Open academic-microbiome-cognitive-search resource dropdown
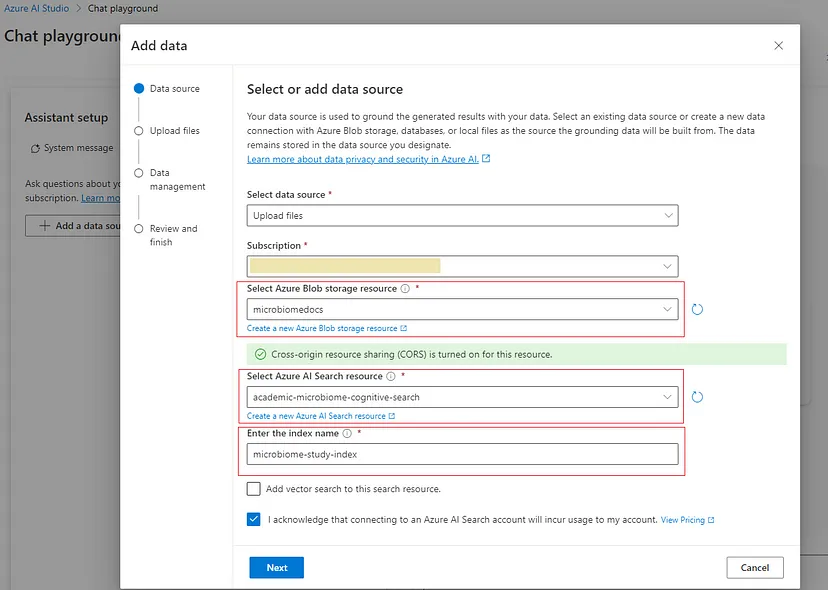Image resolution: width=828 pixels, height=590 pixels. 463,397
